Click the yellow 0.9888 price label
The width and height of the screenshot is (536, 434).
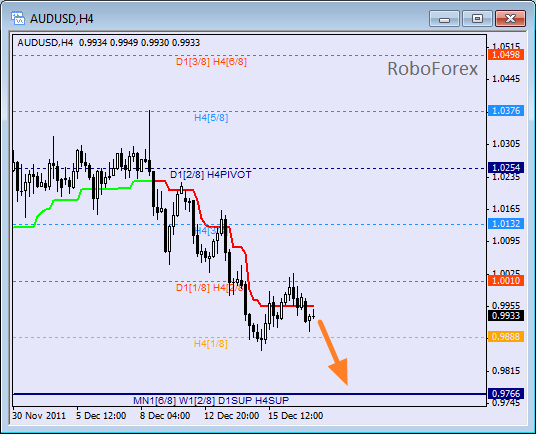pos(506,337)
